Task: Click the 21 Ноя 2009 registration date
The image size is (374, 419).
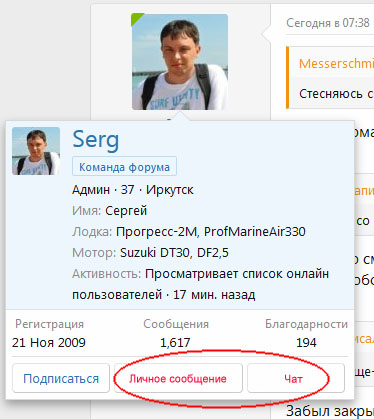Action: 49,342
